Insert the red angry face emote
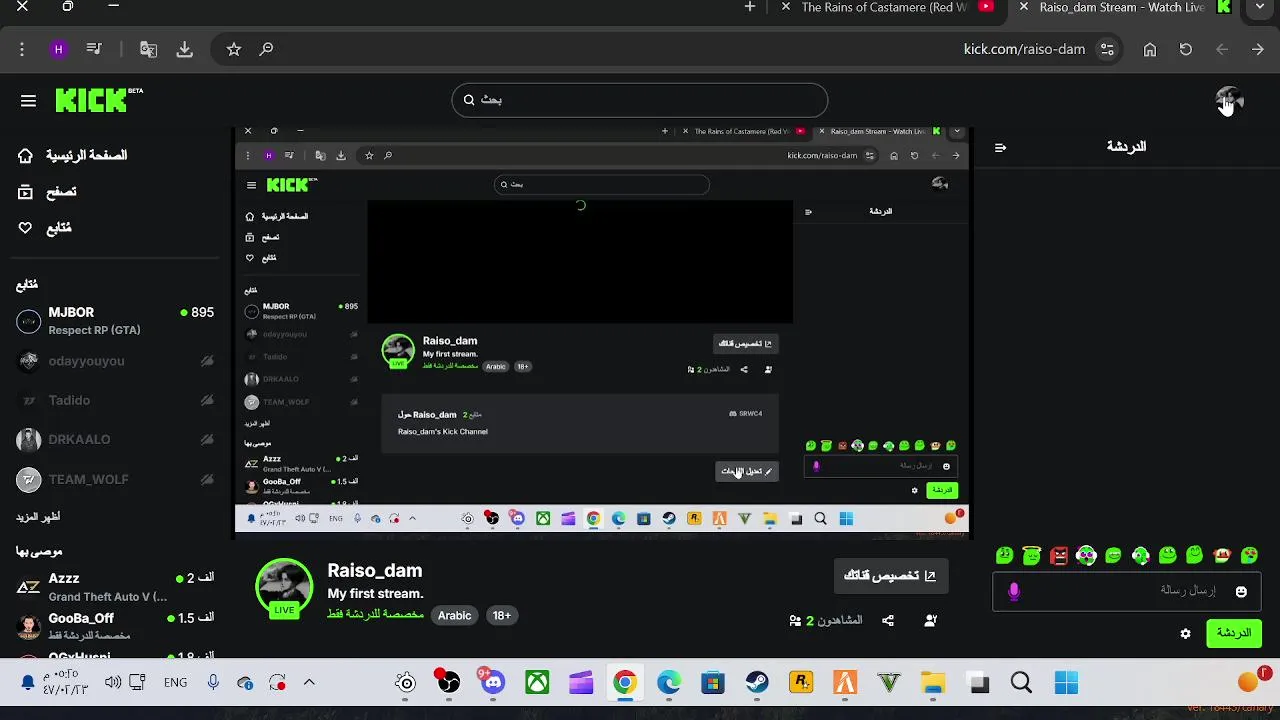Screen dimensions: 1280x720 coord(1059,555)
